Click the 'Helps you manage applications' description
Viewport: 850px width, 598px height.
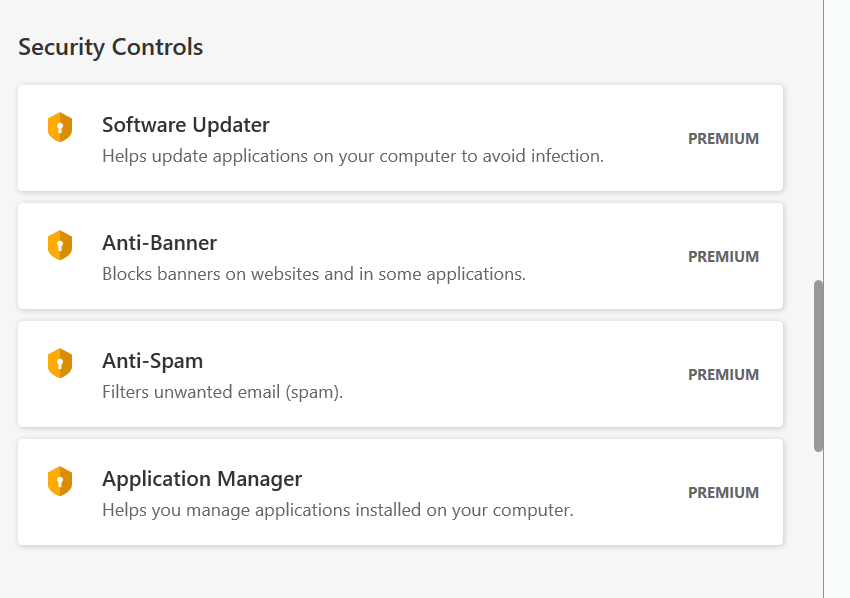[338, 510]
